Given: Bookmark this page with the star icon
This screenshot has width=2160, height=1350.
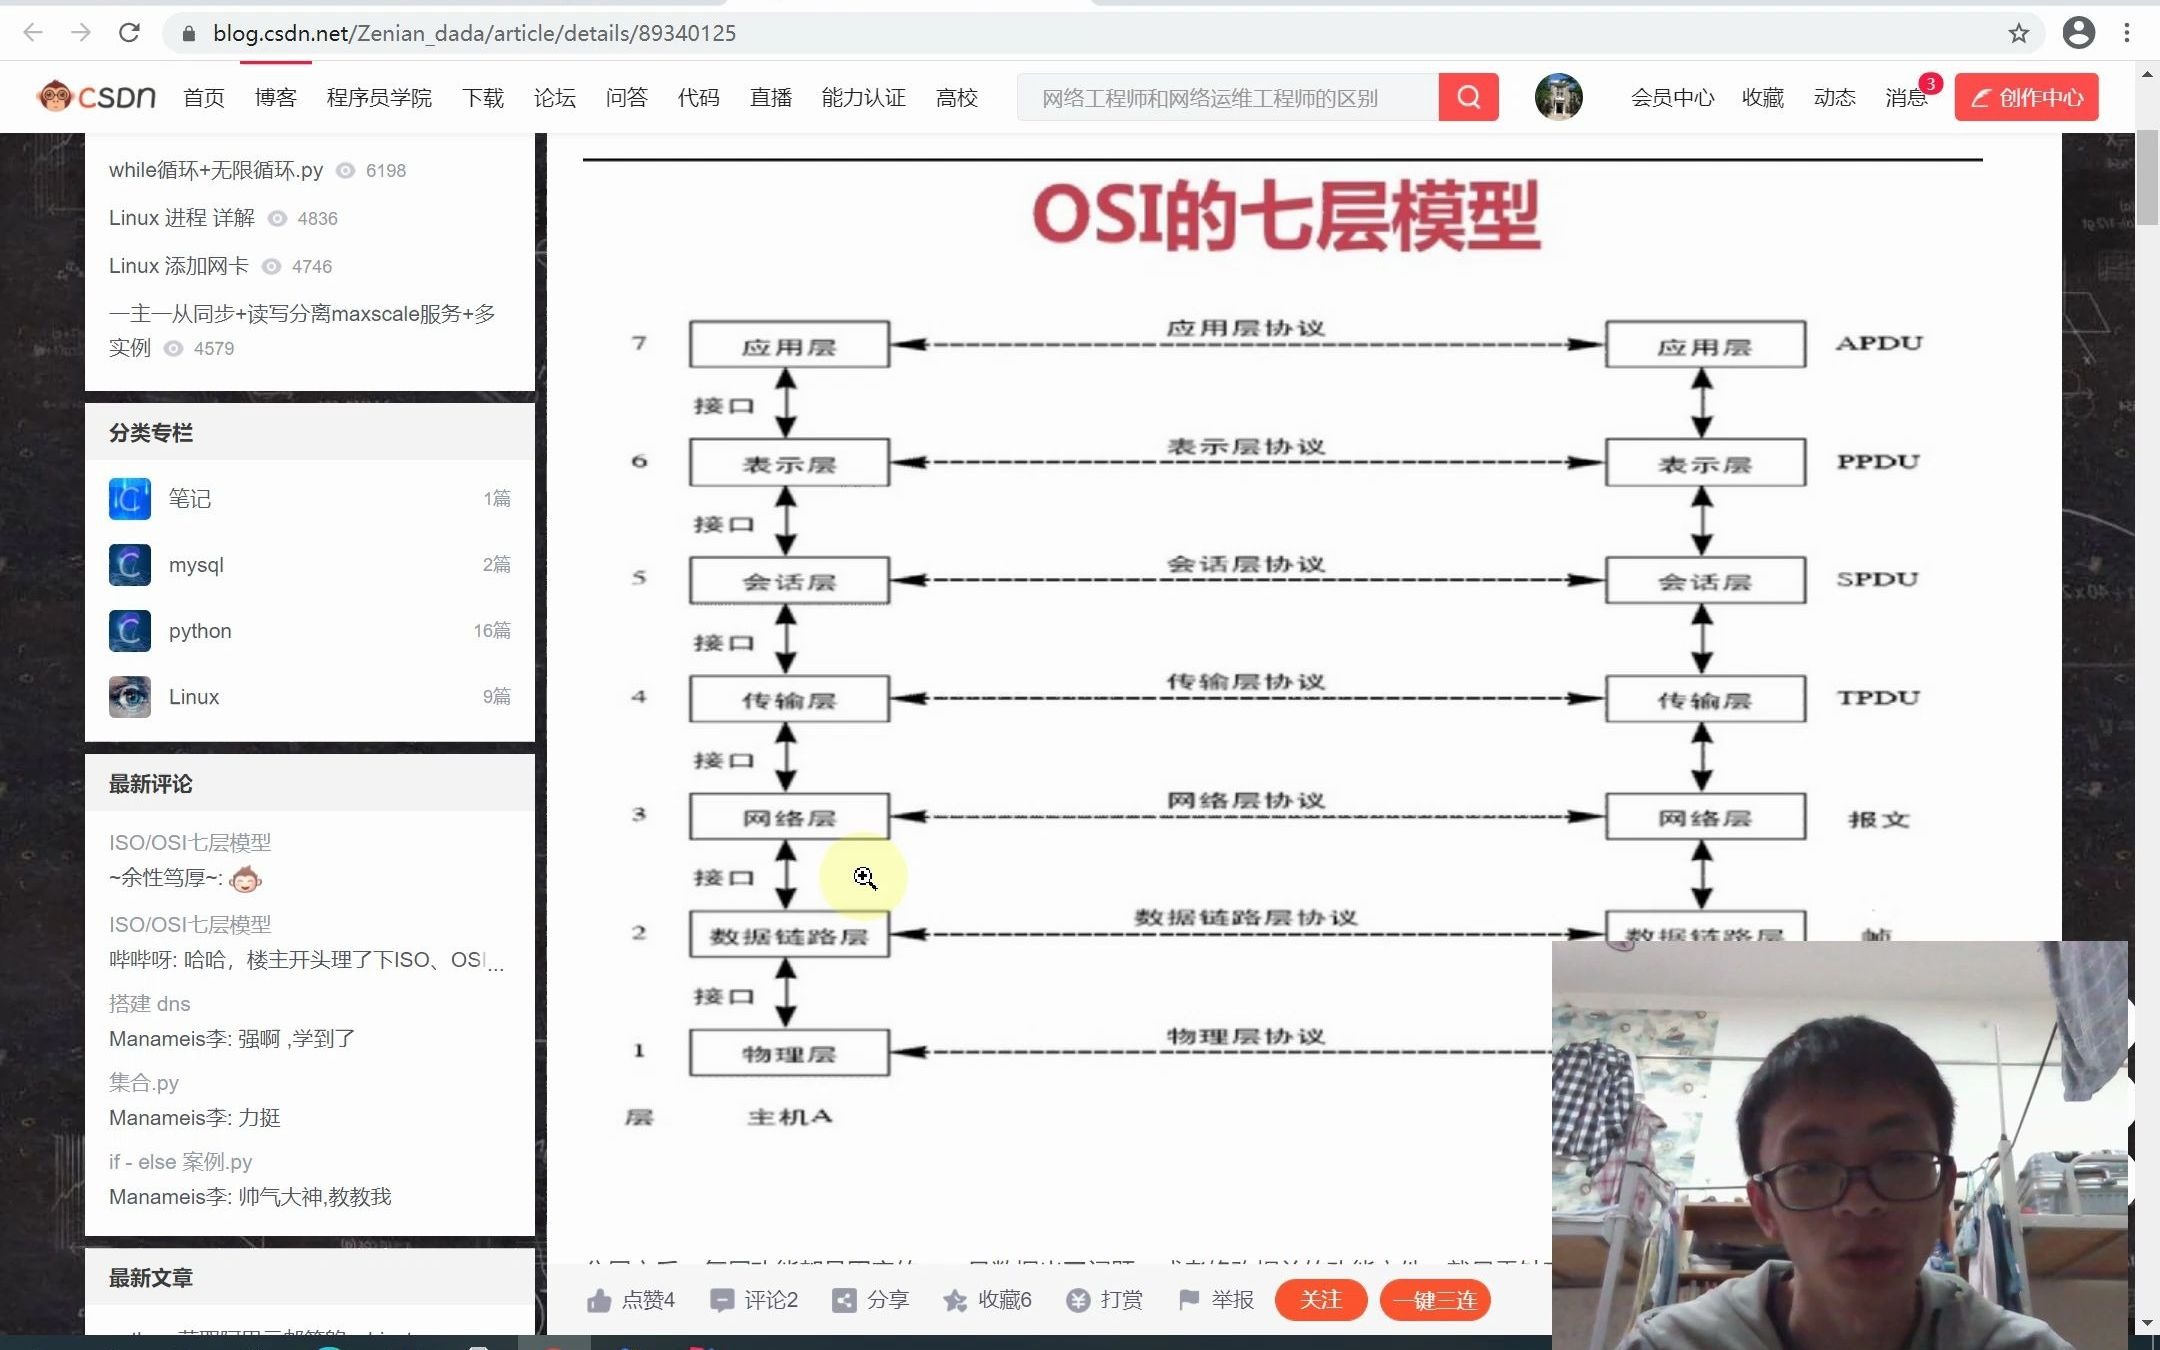Looking at the screenshot, I should [x=2018, y=33].
